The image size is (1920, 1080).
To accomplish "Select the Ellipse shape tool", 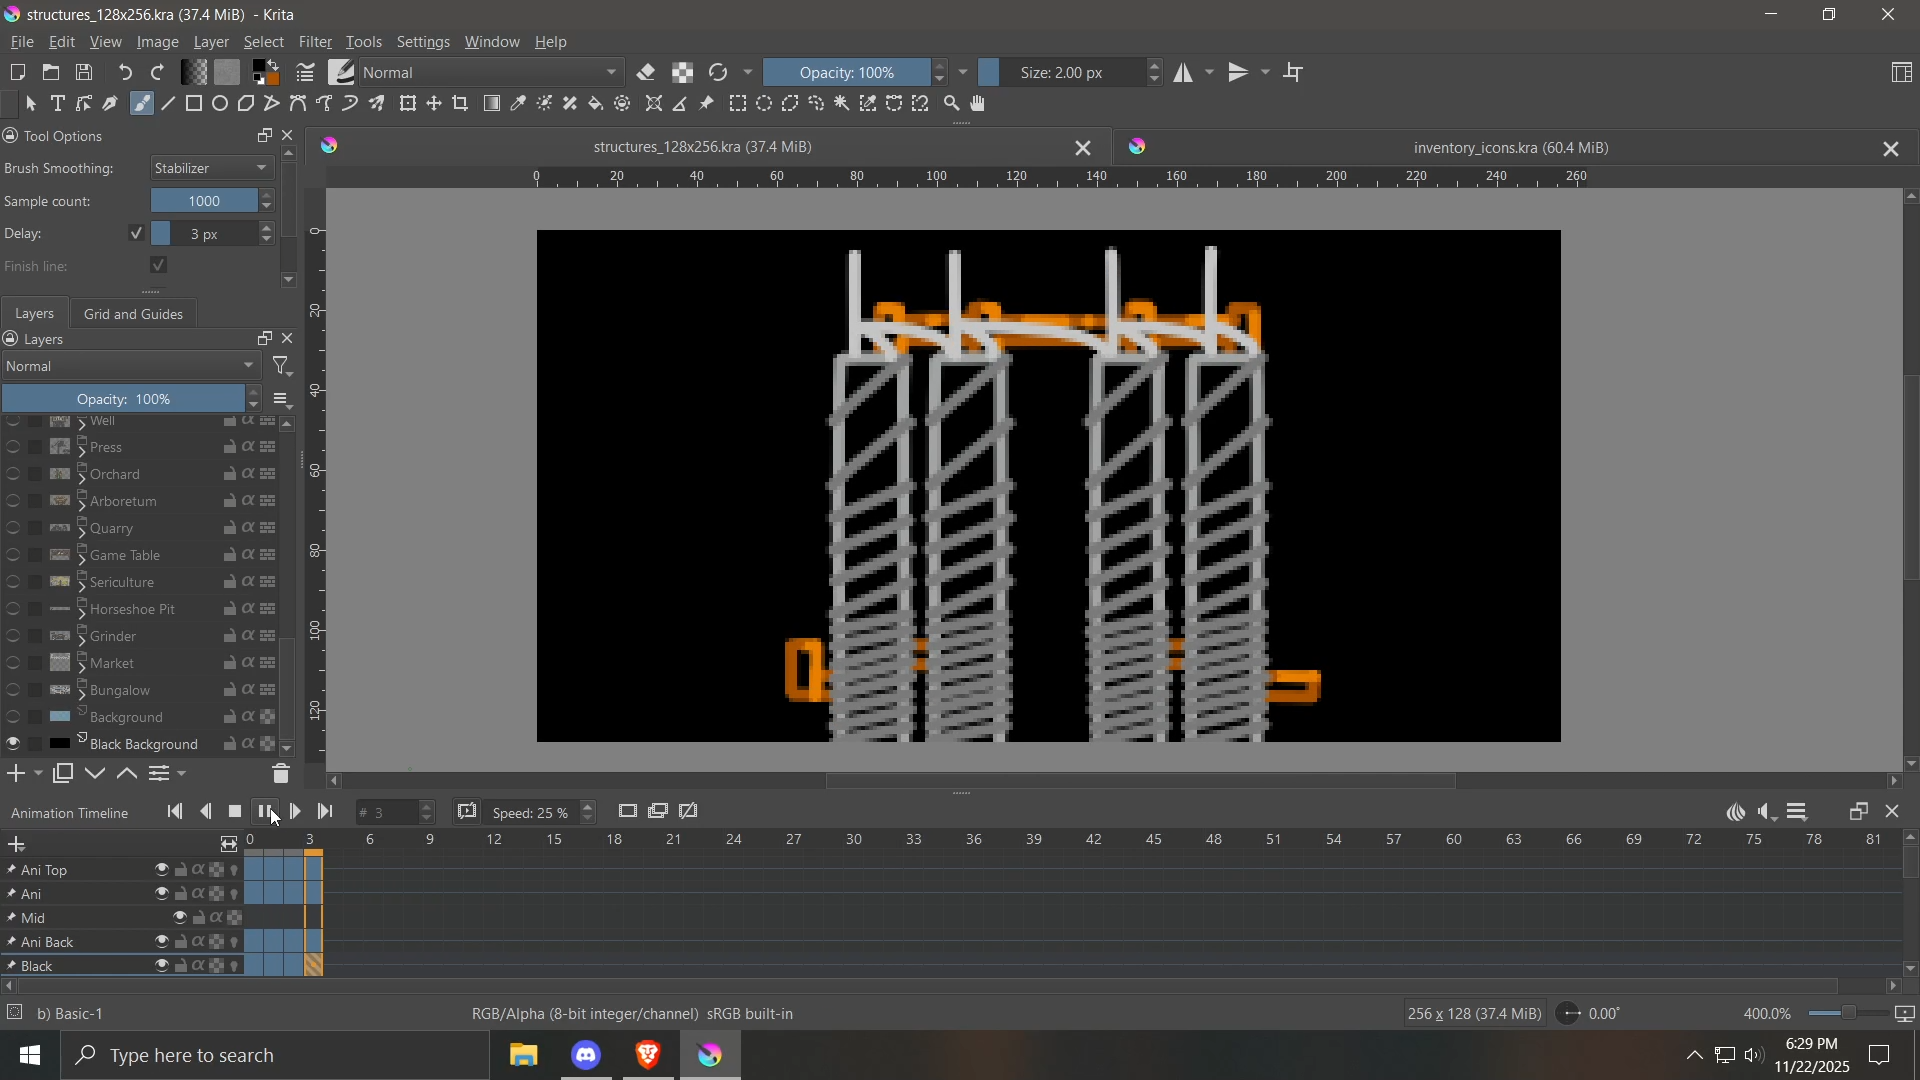I will coord(220,104).
